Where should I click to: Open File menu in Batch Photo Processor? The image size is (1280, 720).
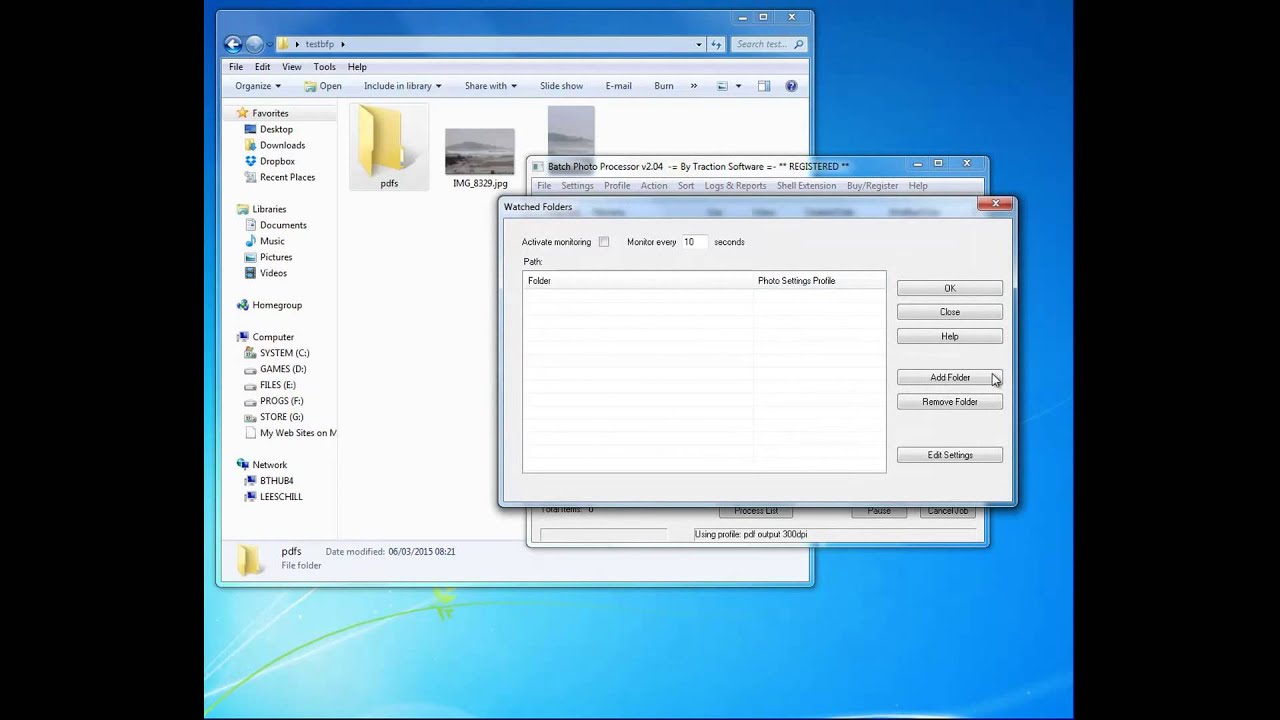[x=544, y=186]
